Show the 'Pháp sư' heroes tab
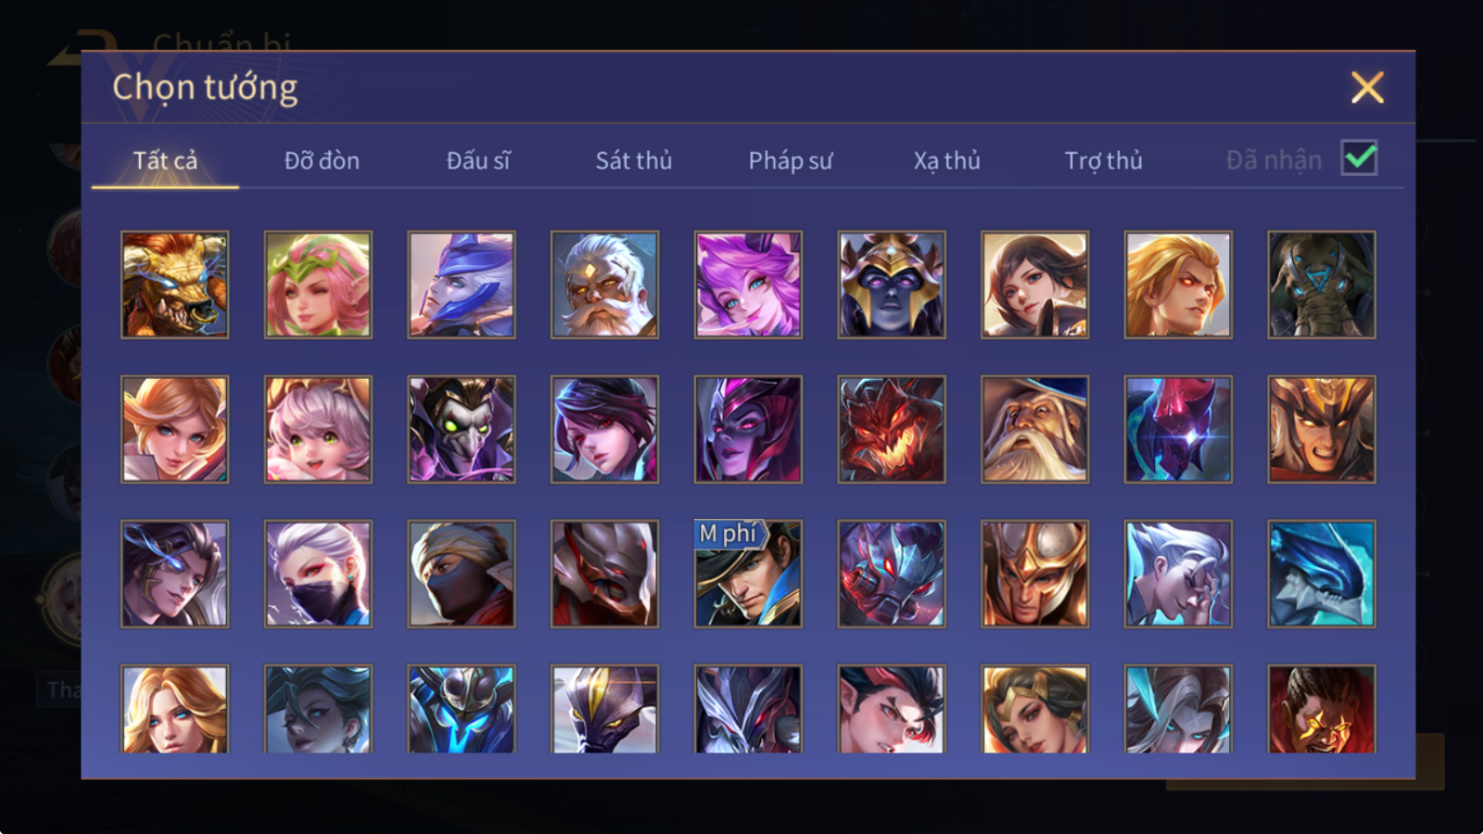The image size is (1483, 834). [790, 160]
